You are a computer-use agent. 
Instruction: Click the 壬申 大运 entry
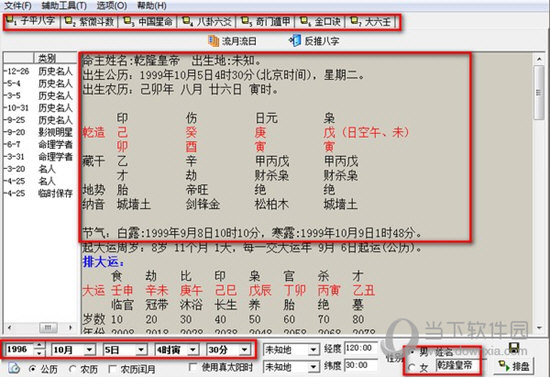click(x=122, y=290)
